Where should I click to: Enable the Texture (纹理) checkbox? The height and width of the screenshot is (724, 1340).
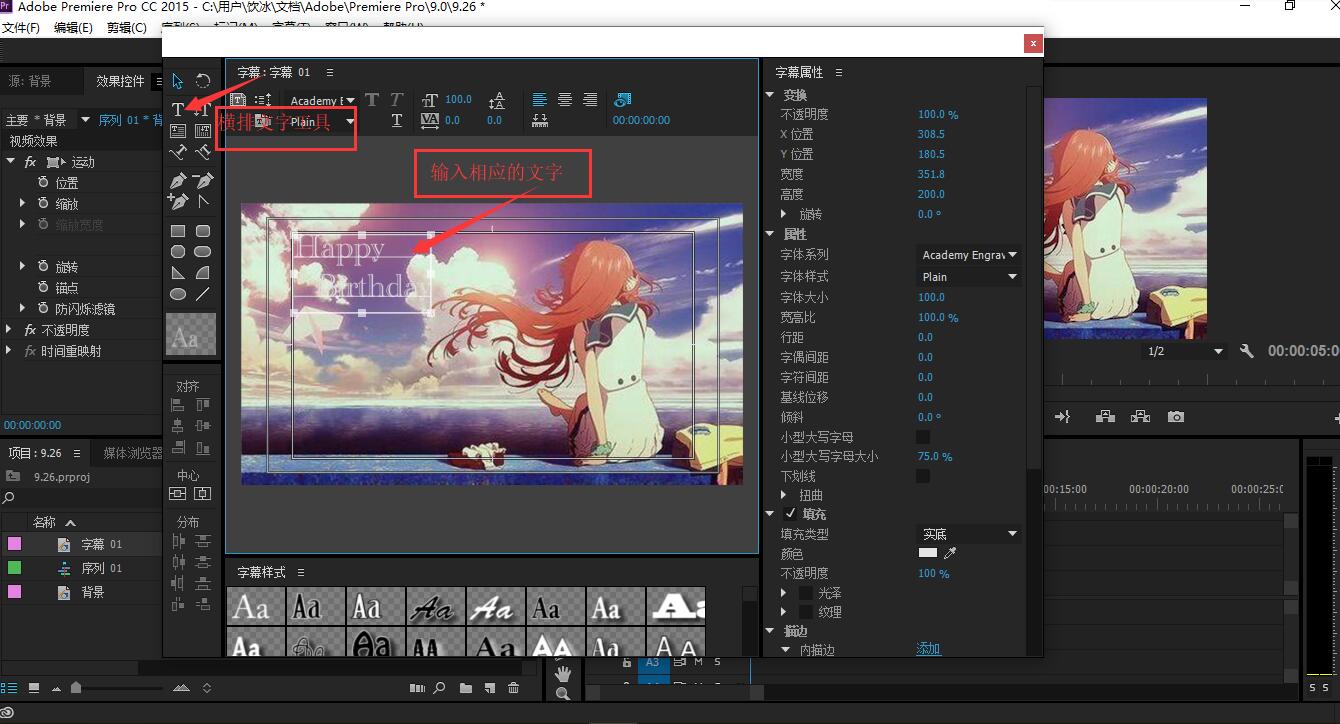click(x=805, y=612)
